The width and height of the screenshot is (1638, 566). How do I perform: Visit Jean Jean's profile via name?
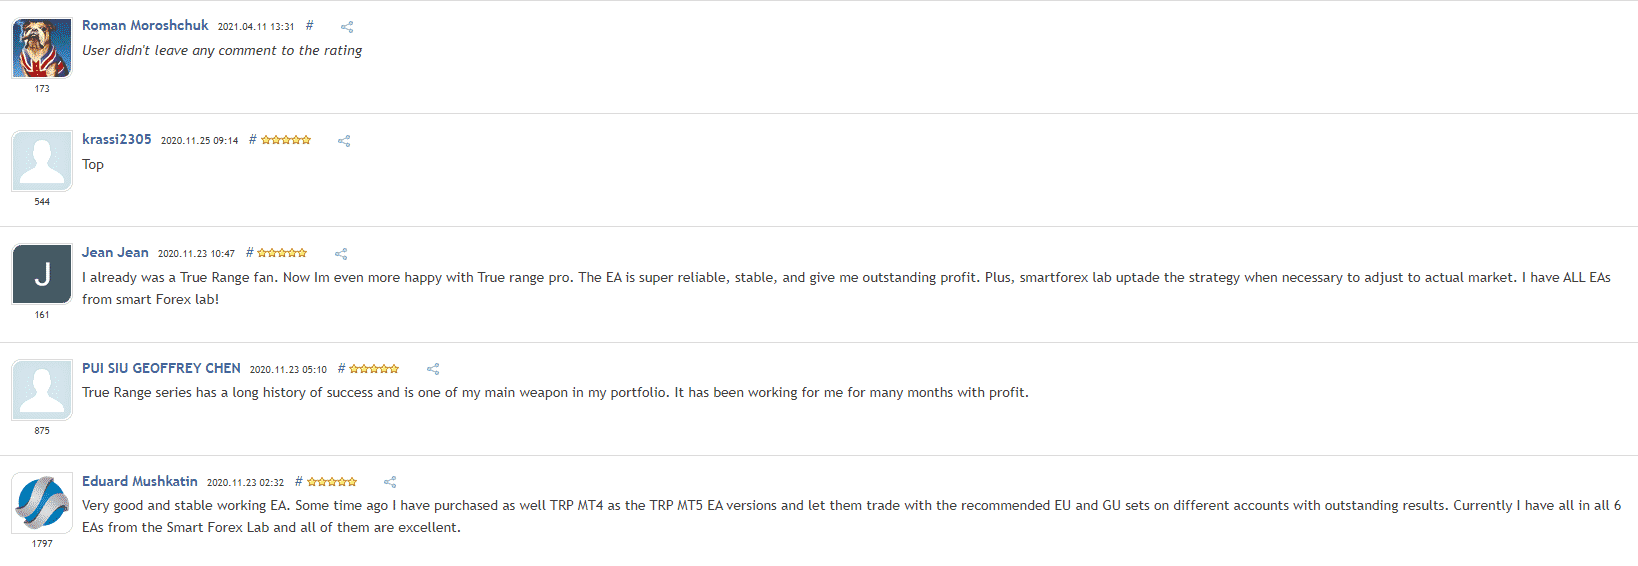pos(115,253)
